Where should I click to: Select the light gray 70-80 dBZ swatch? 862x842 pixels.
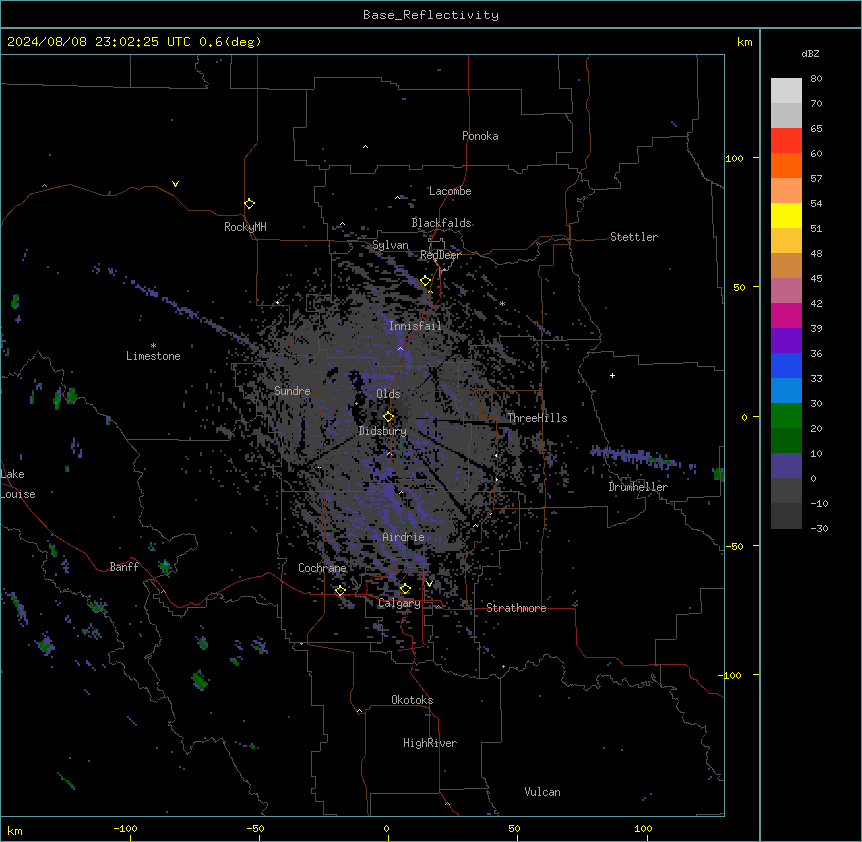pyautogui.click(x=786, y=90)
